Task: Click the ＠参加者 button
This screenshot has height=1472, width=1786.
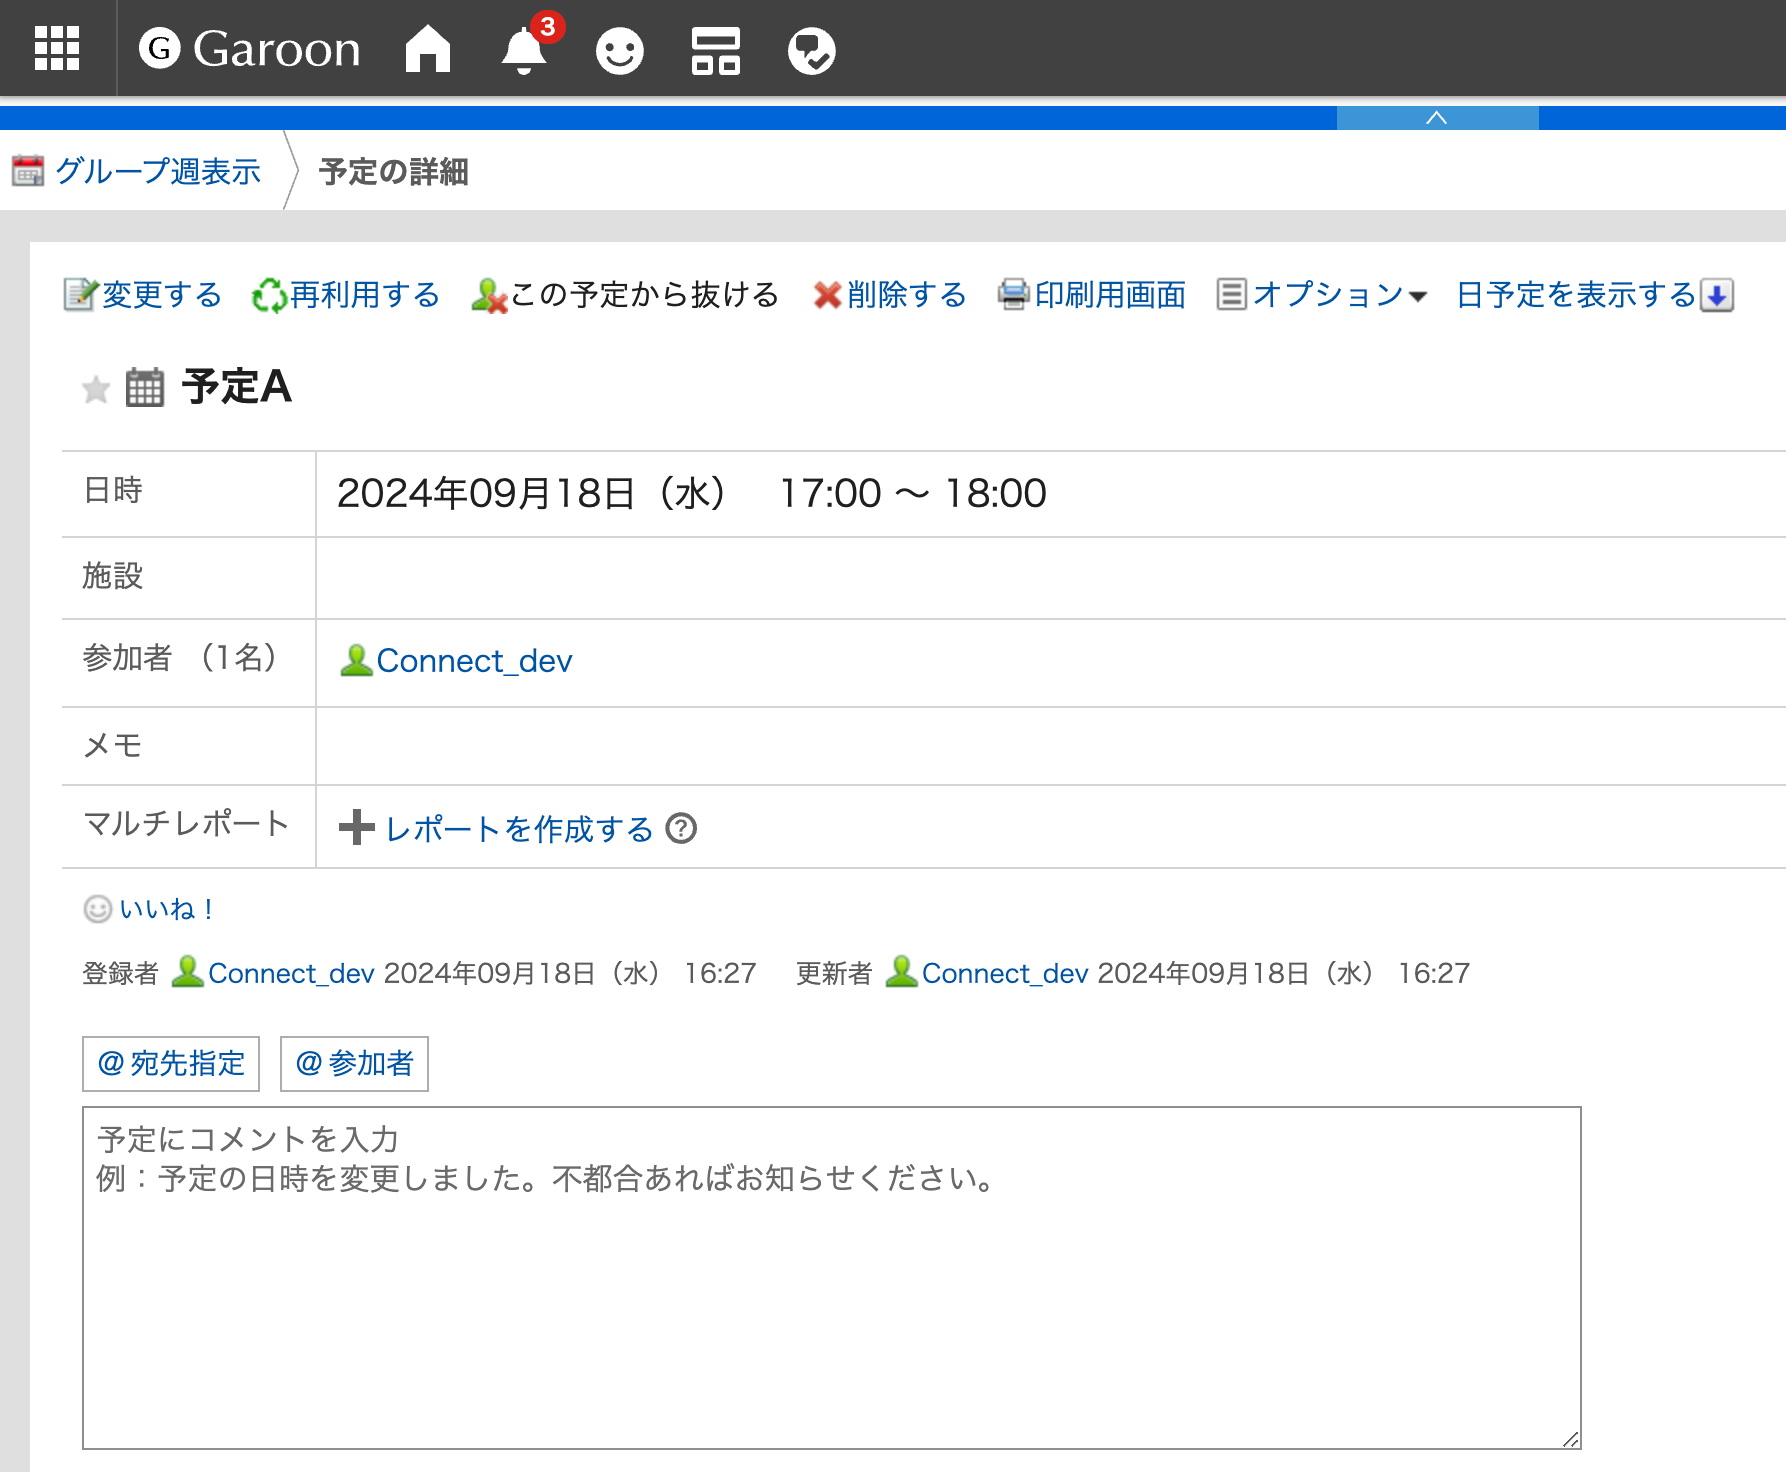Action: 354,1064
